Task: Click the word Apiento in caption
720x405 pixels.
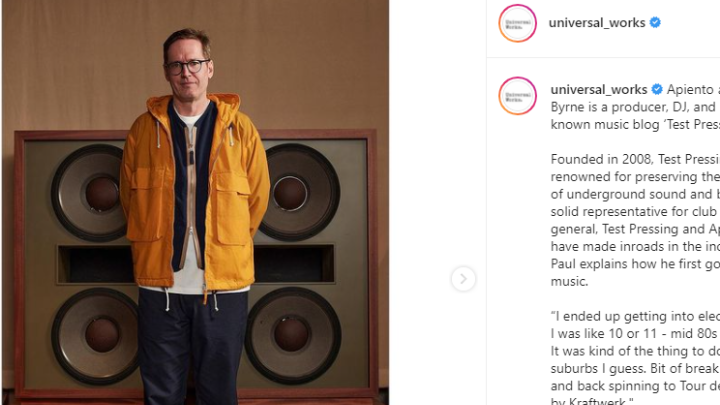Action: pyautogui.click(x=690, y=89)
